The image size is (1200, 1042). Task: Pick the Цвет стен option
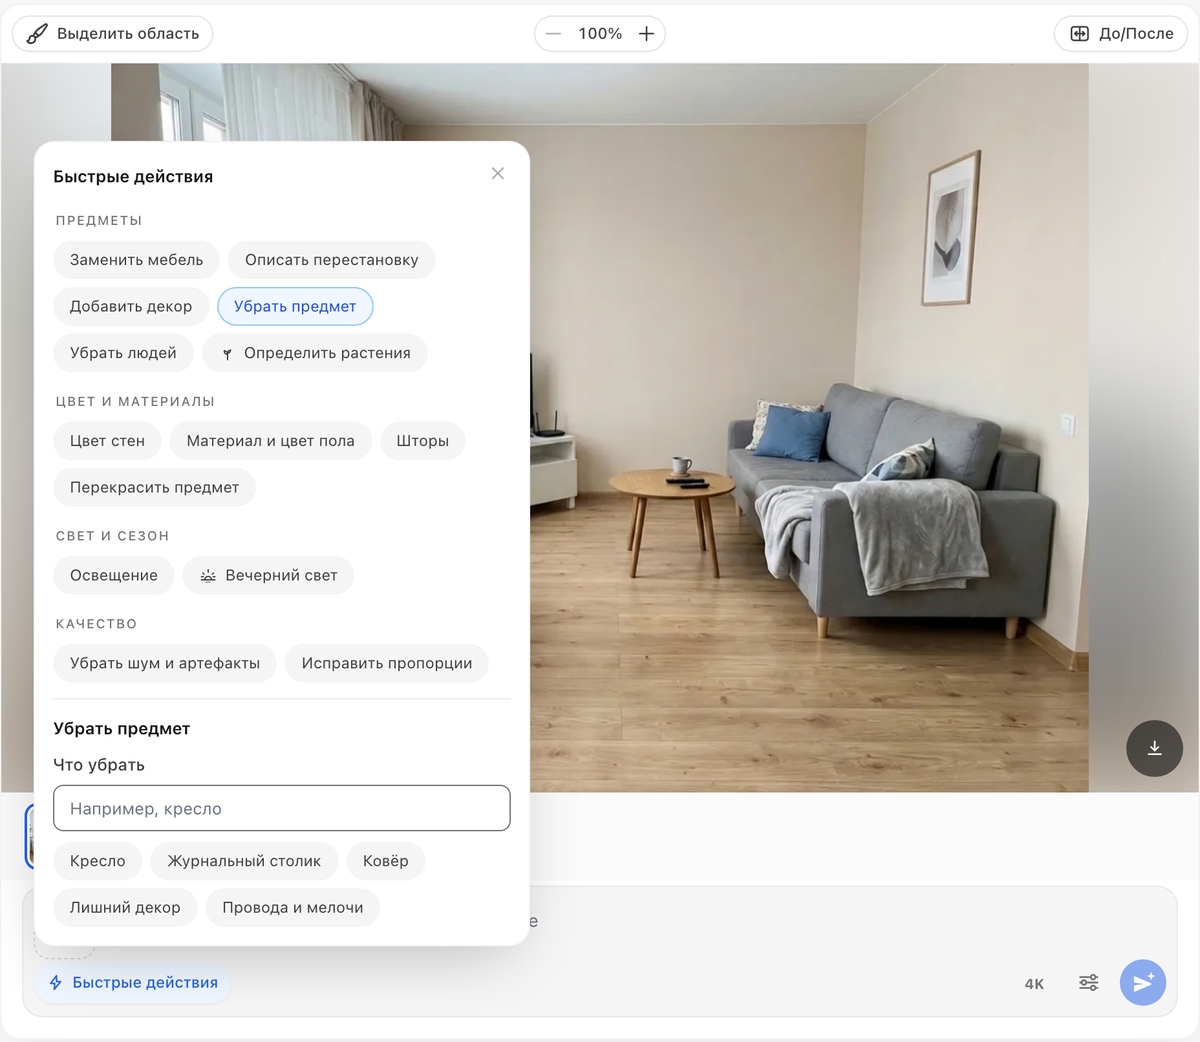[x=107, y=441]
